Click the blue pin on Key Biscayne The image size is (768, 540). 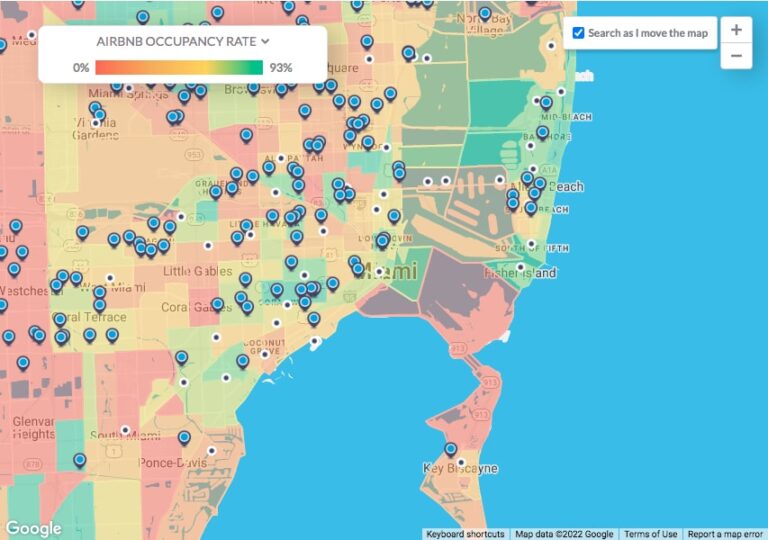click(451, 449)
